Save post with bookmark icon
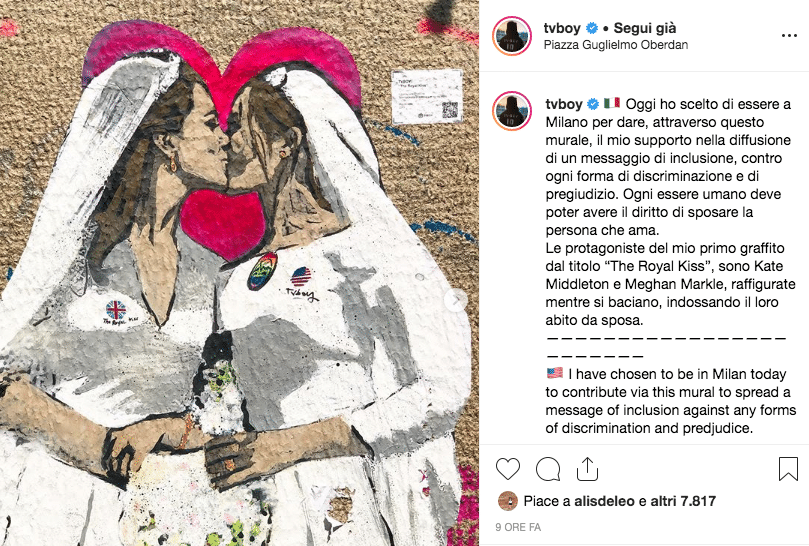This screenshot has width=809, height=546. [788, 469]
